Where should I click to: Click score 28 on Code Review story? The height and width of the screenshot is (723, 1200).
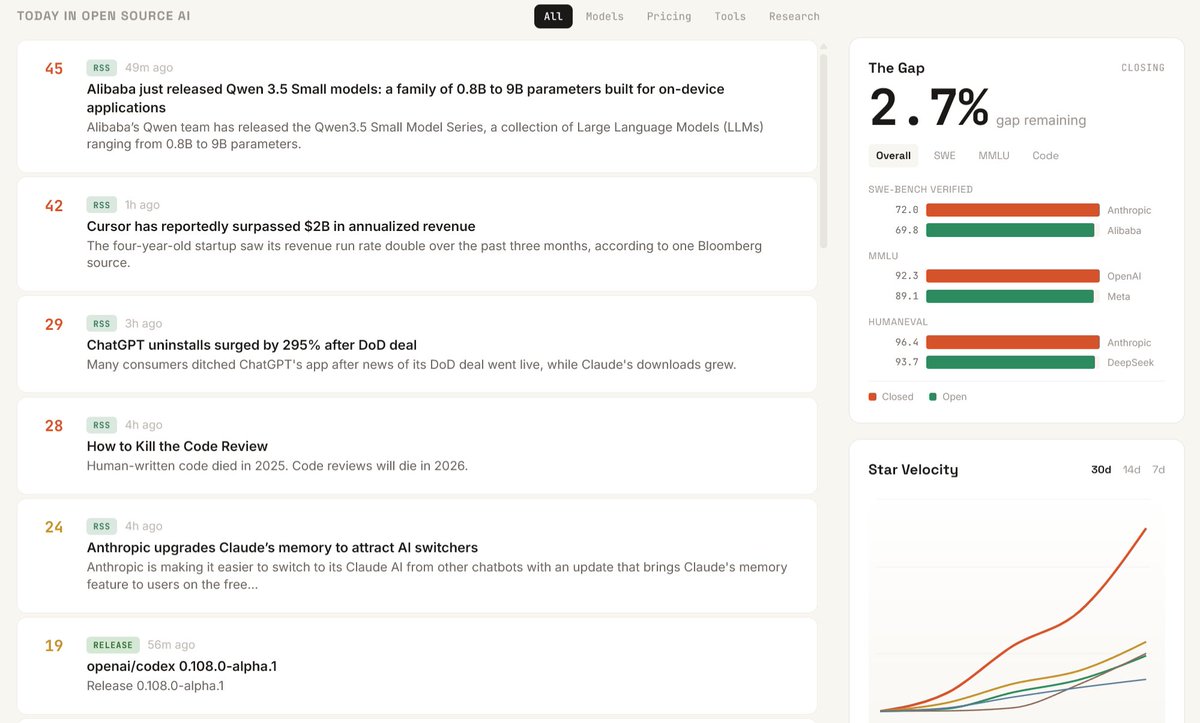[x=54, y=425]
